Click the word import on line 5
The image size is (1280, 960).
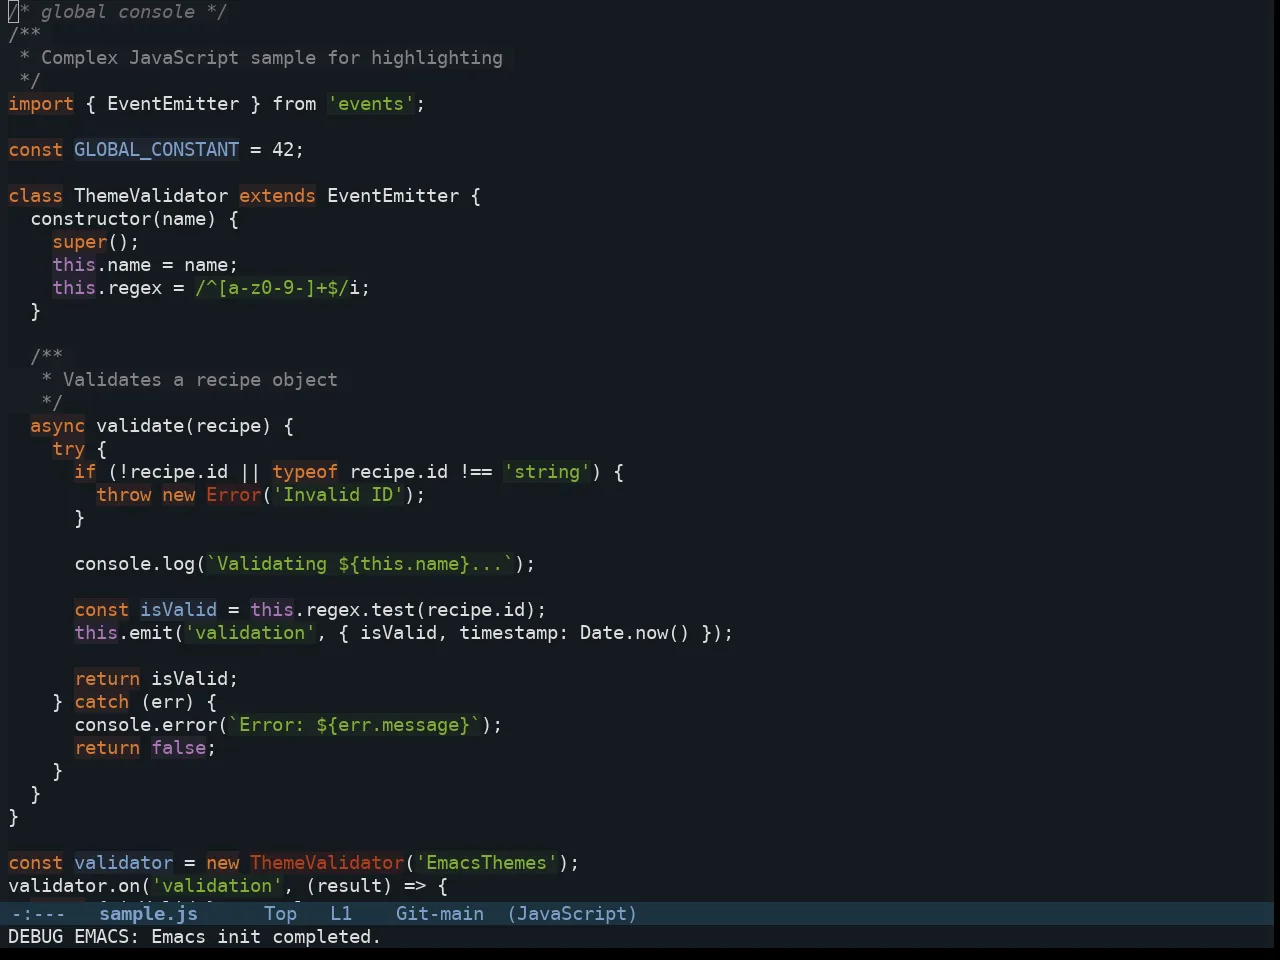[x=41, y=104]
